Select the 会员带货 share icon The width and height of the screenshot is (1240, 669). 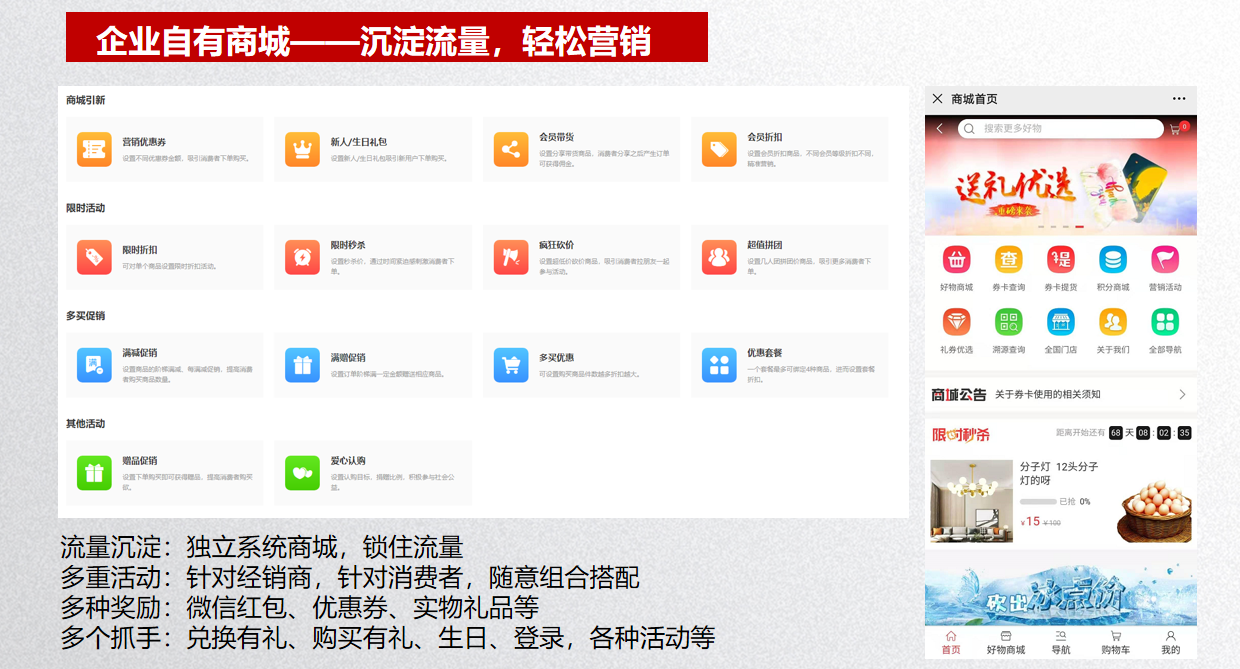(x=511, y=150)
